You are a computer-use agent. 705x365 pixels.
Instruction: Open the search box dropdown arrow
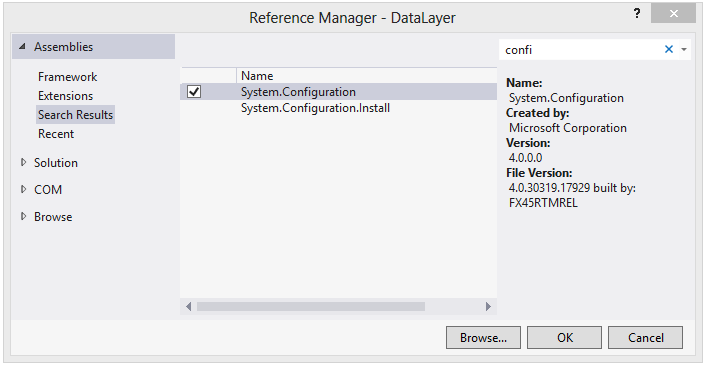coord(684,49)
